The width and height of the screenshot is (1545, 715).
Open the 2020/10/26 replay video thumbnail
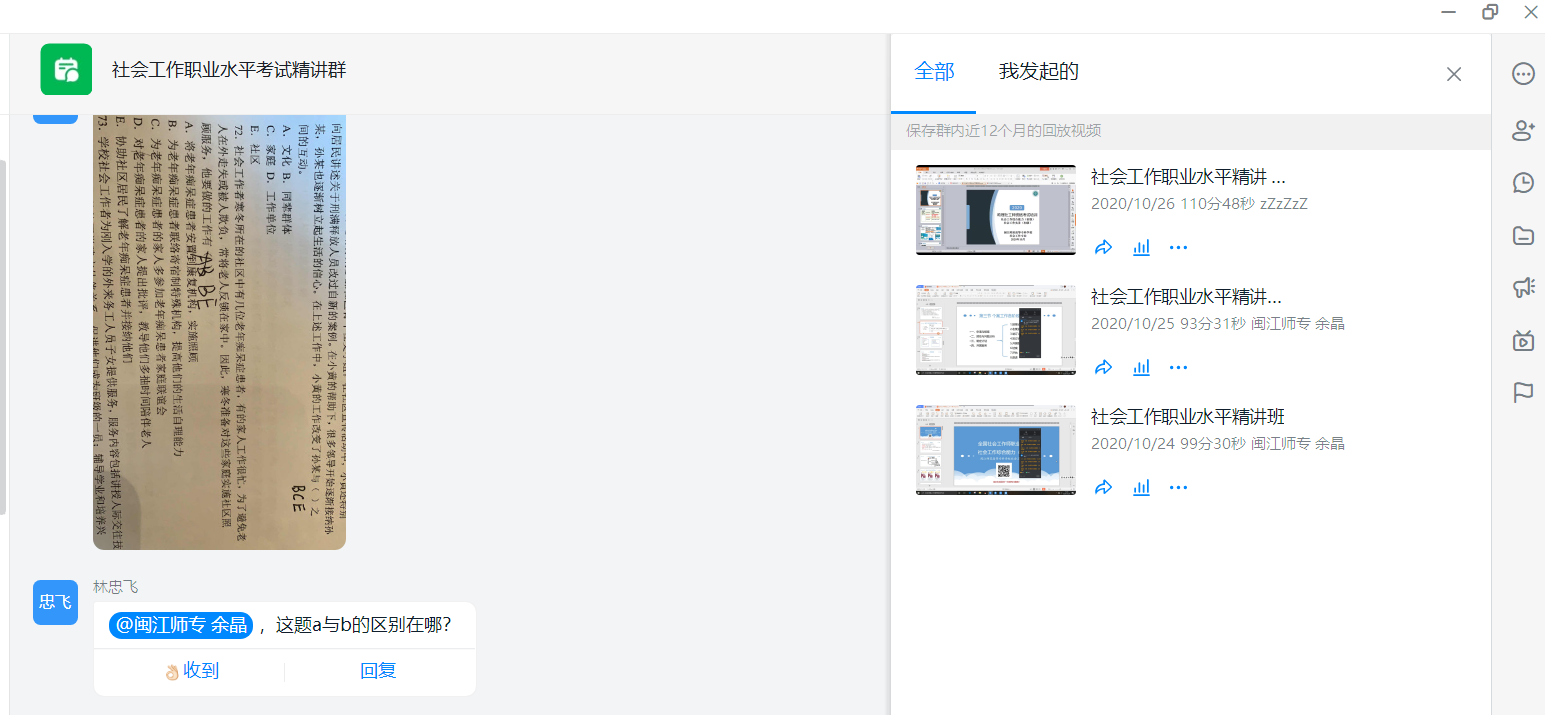point(995,210)
